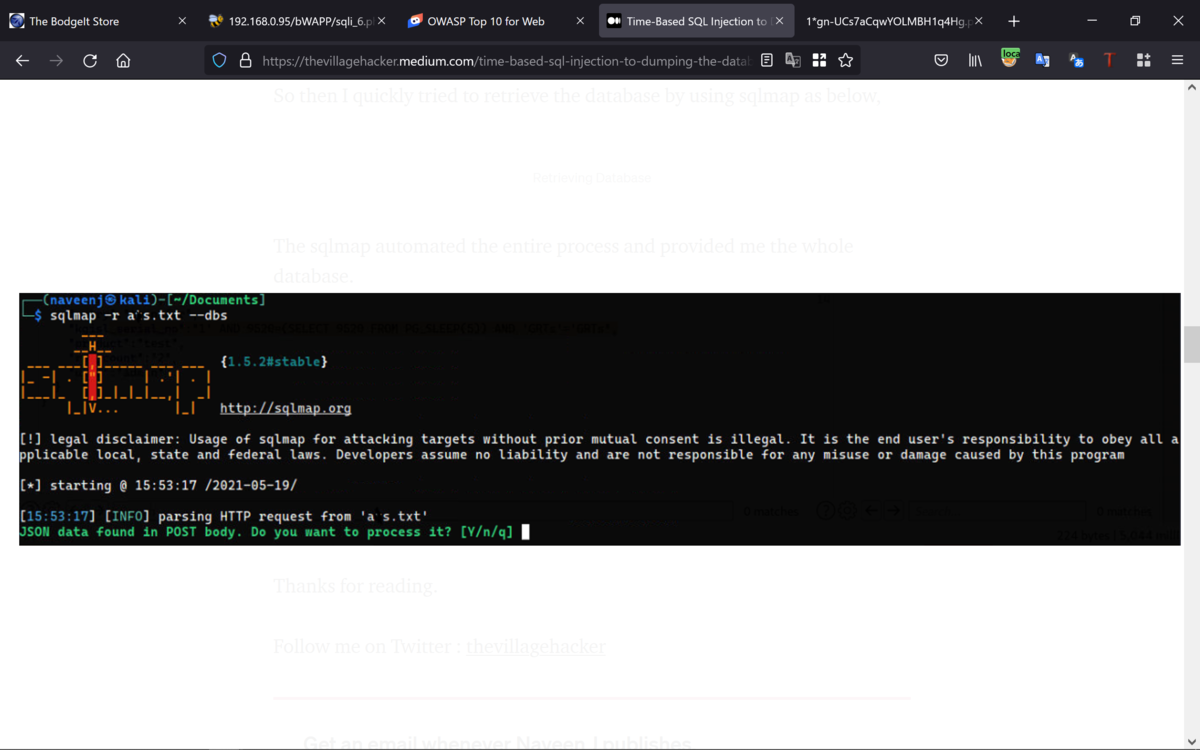Click the URL address field

point(505,61)
